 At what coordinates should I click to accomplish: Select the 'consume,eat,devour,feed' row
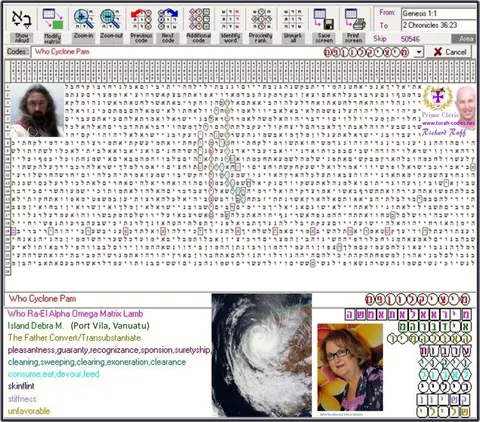click(53, 374)
